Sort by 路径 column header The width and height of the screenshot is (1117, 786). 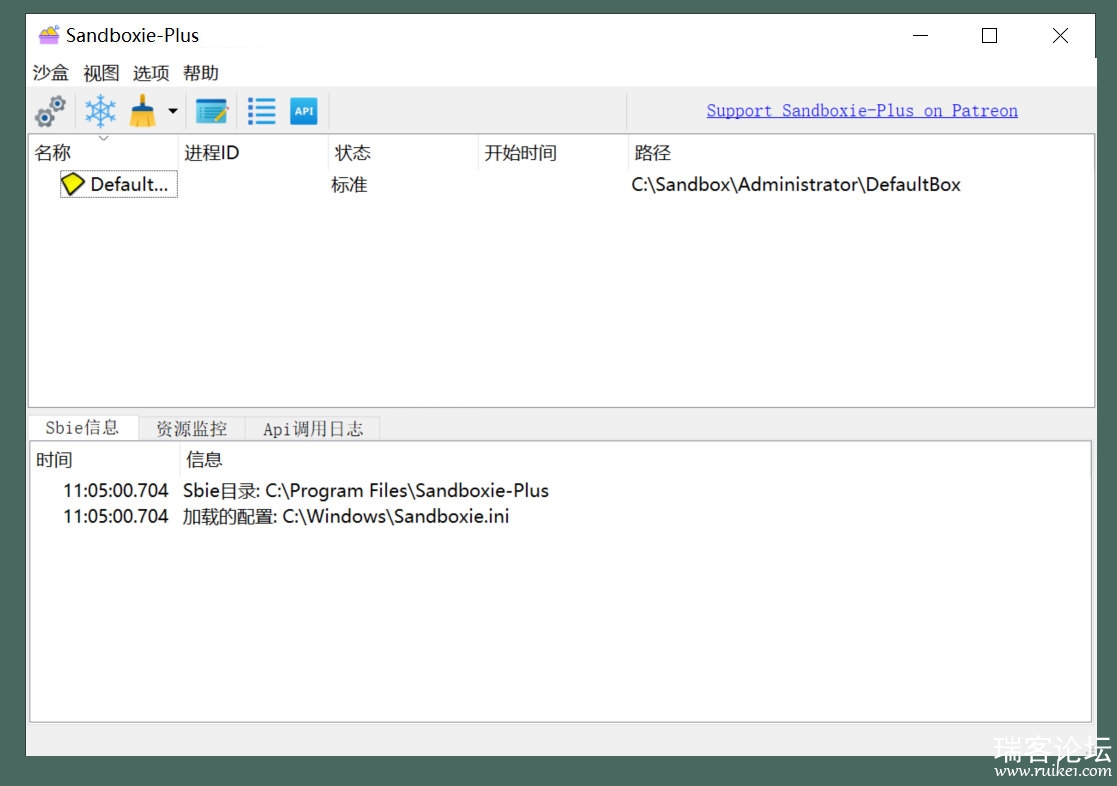(x=861, y=152)
